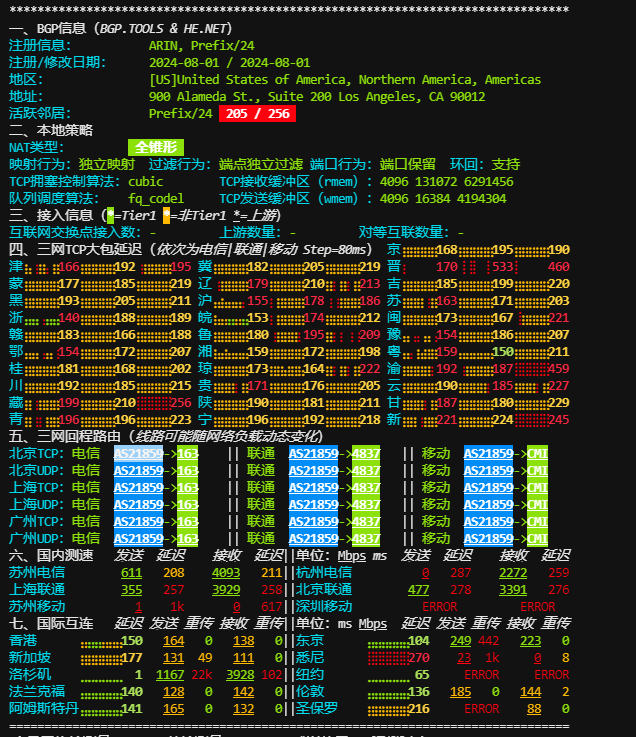Screen dimensions: 636x737
Task: Click the green 163 hop in 北京UDP row
Action: 187,470
